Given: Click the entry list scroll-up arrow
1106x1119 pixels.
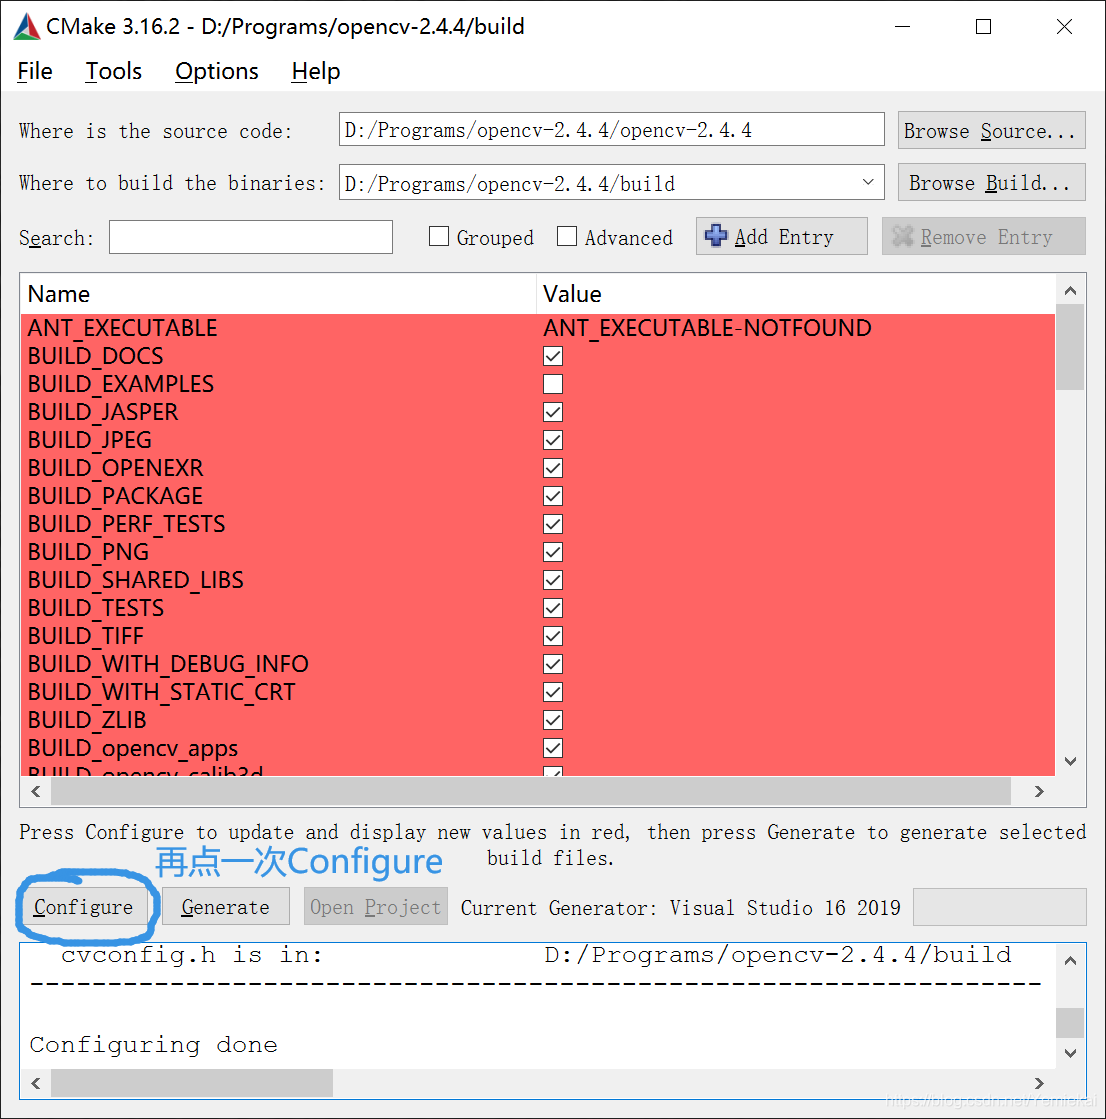Looking at the screenshot, I should pyautogui.click(x=1070, y=290).
